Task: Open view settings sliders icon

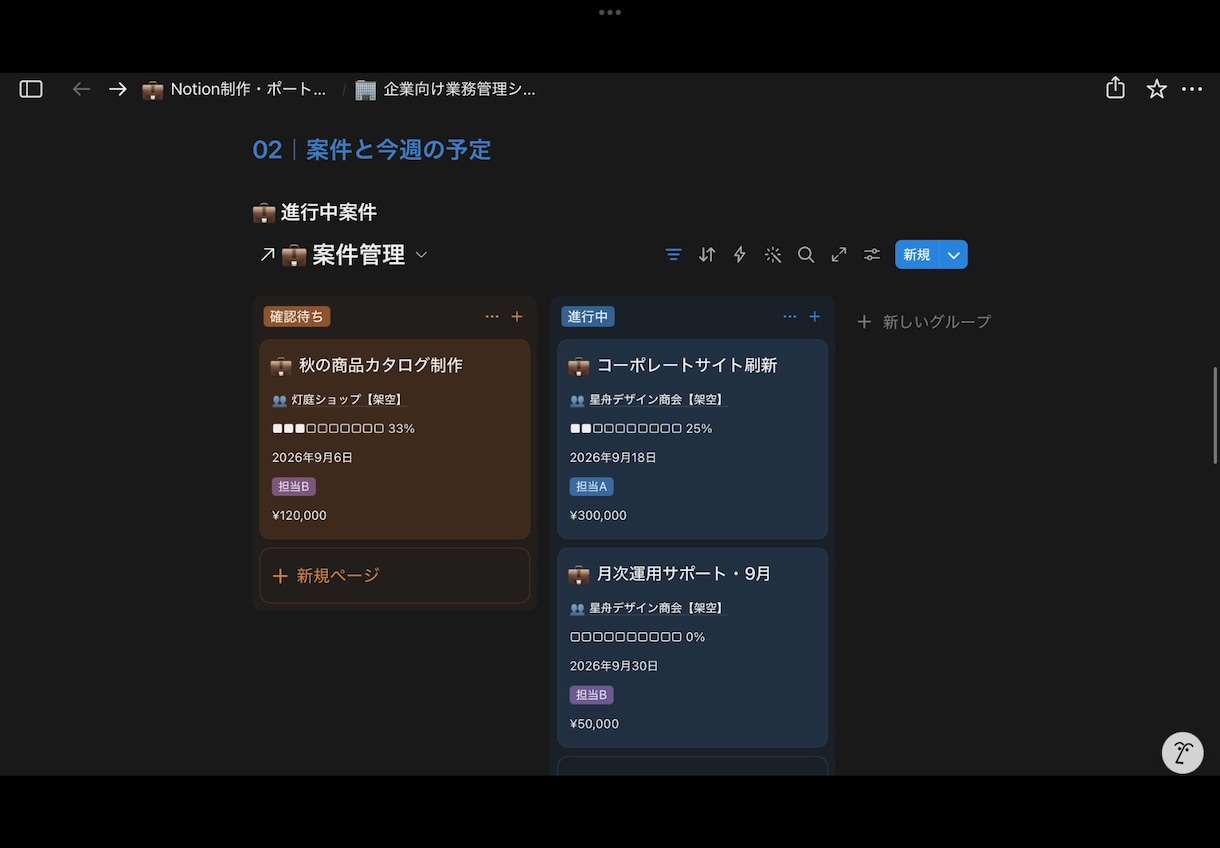Action: (x=872, y=255)
